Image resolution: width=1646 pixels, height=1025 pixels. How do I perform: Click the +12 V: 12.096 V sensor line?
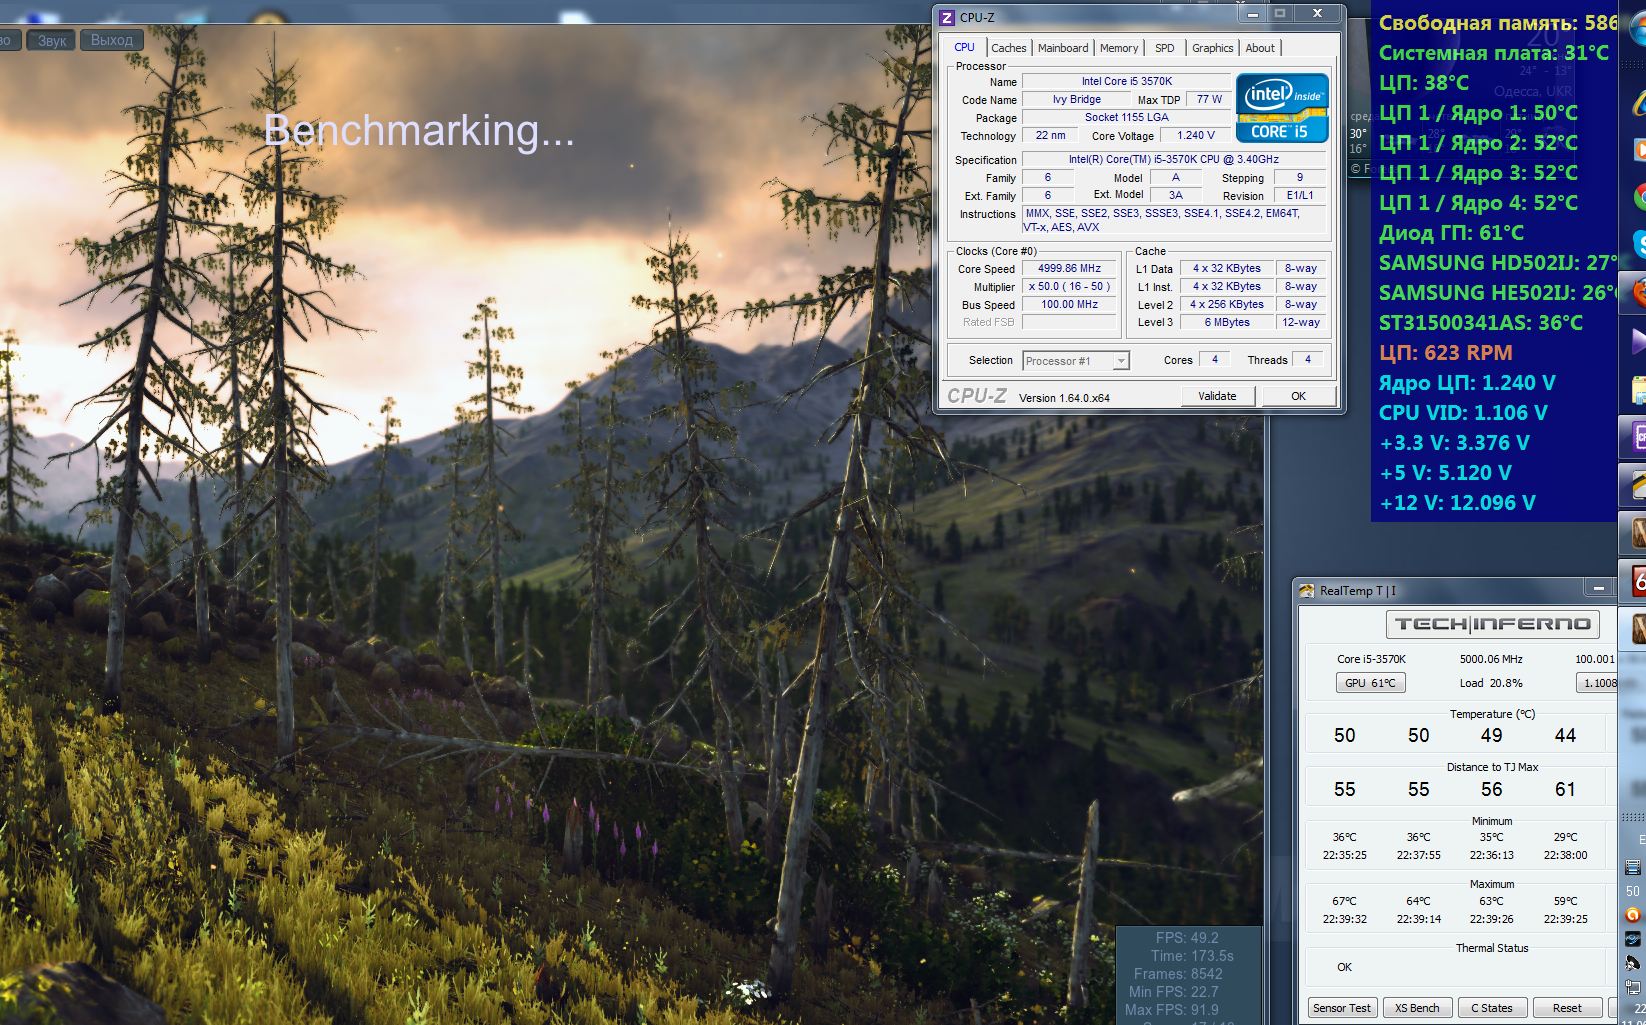point(1457,503)
